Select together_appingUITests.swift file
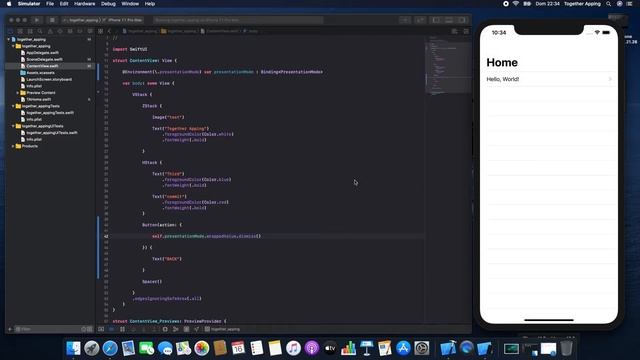 [x=51, y=133]
